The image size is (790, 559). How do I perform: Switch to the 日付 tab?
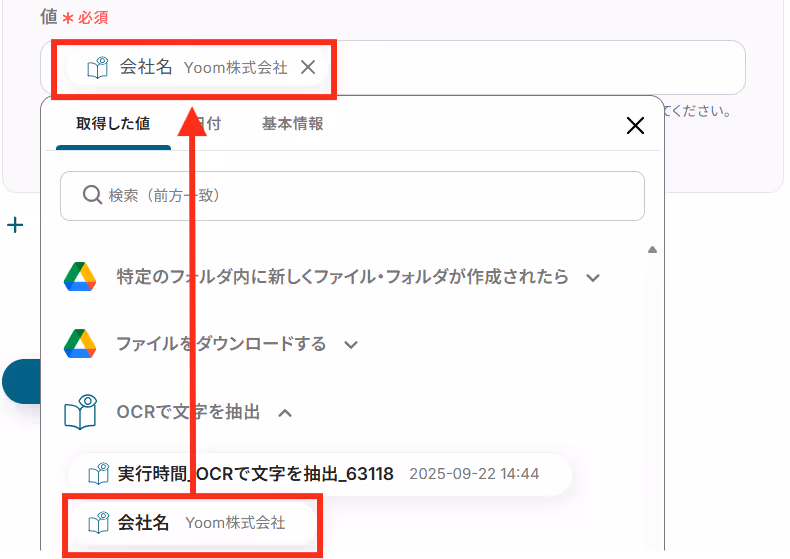tap(208, 123)
